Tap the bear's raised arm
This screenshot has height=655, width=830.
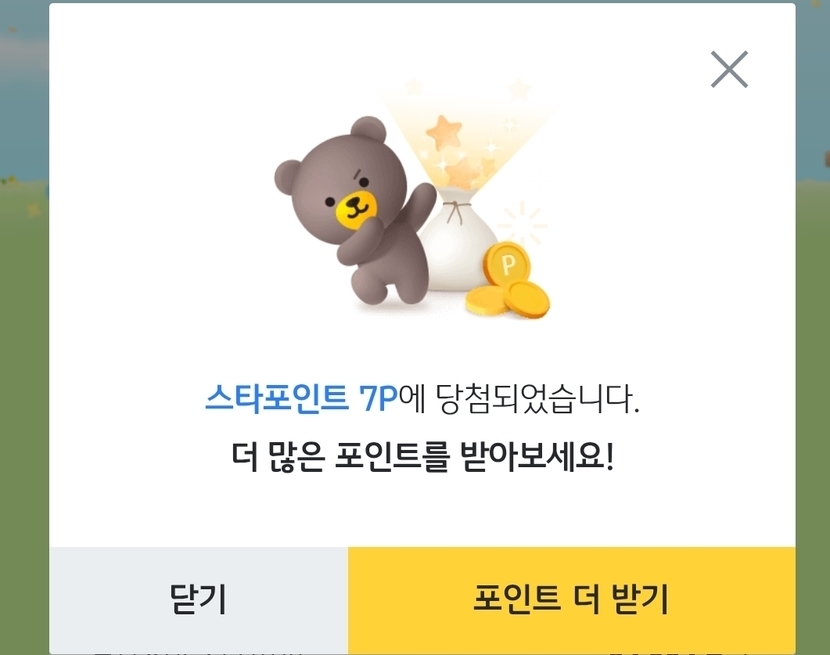tap(417, 206)
